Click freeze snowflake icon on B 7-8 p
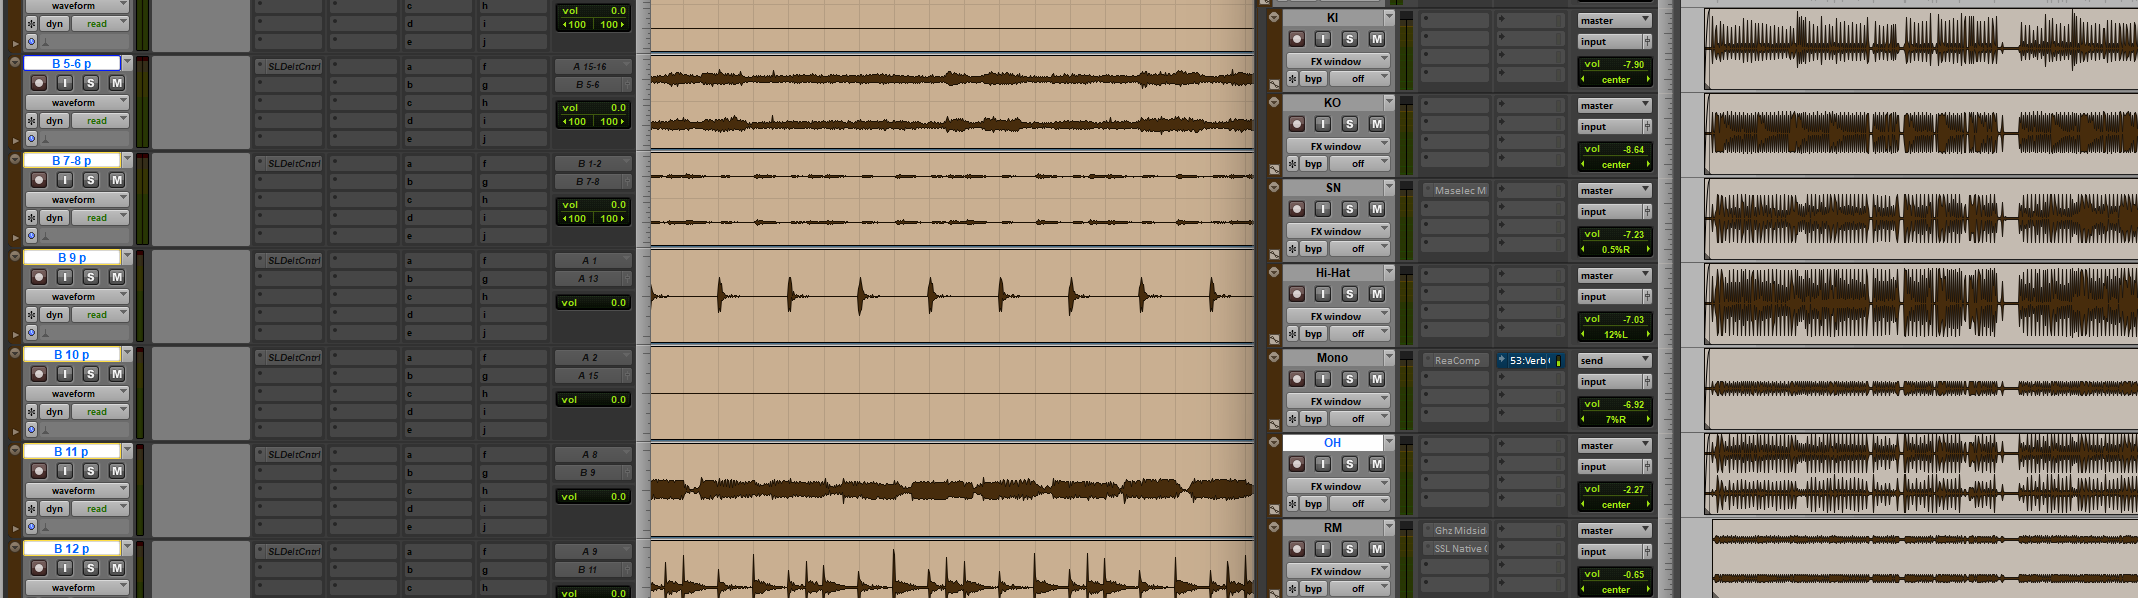This screenshot has height=598, width=2138. (32, 218)
